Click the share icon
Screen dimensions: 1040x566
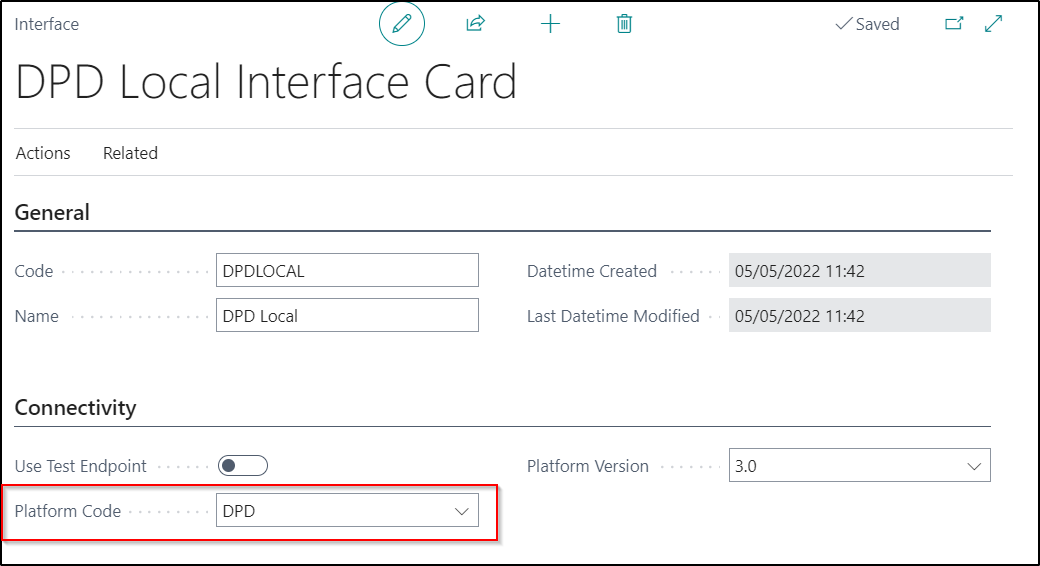coord(476,24)
